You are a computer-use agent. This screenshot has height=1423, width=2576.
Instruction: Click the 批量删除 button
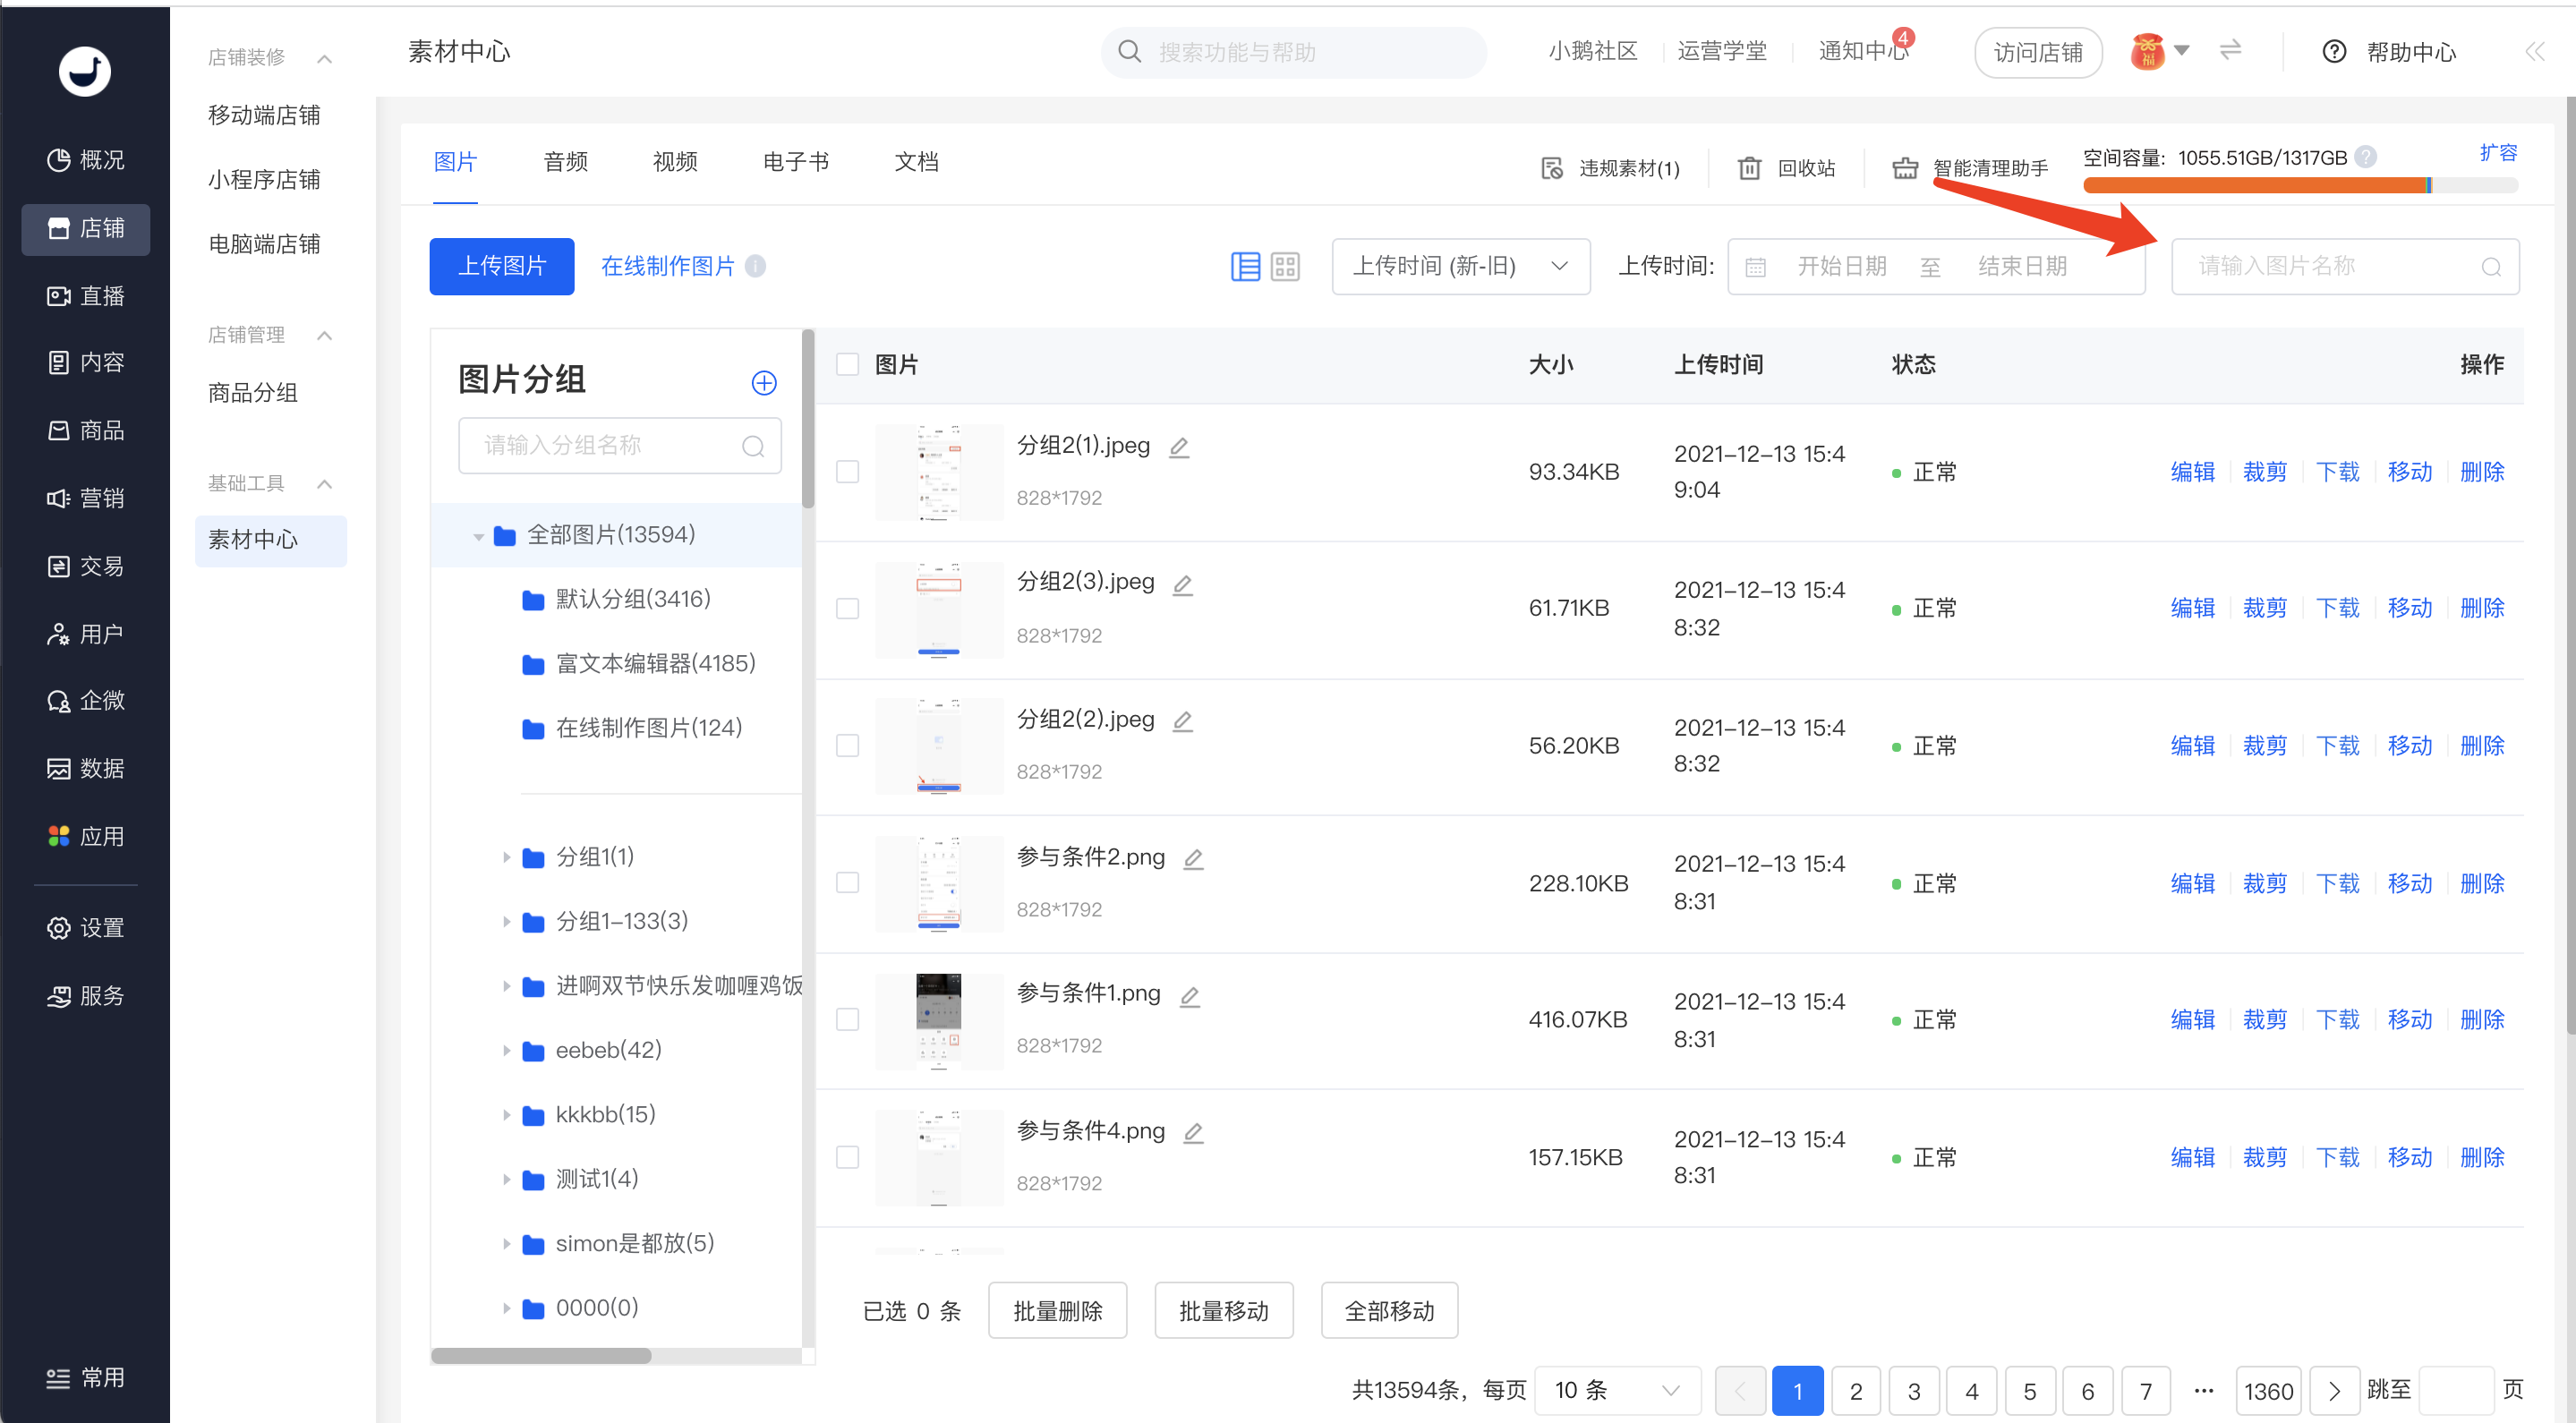pos(1057,1311)
